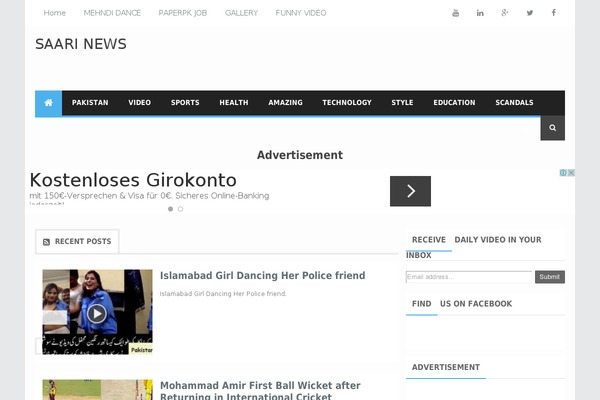The width and height of the screenshot is (600, 400).
Task: Click the ad subtitle about 150€-Versprechen
Action: point(149,196)
